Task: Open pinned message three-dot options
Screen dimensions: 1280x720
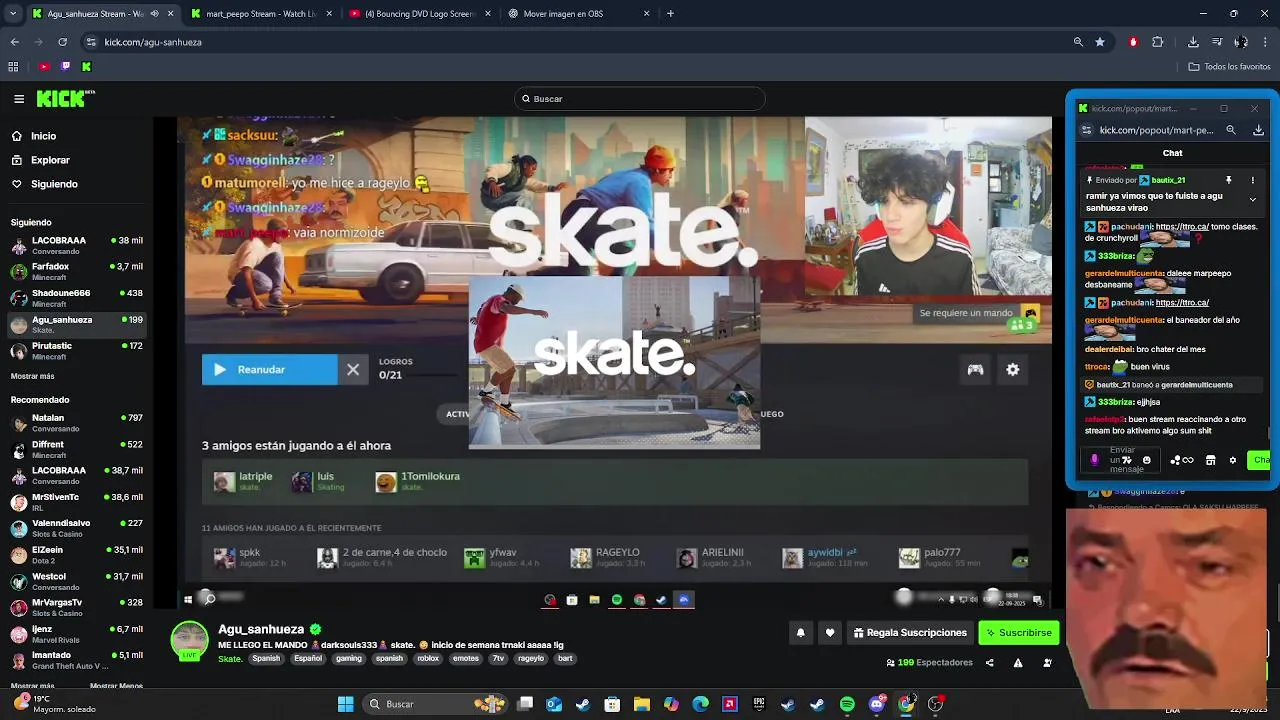Action: [1253, 181]
